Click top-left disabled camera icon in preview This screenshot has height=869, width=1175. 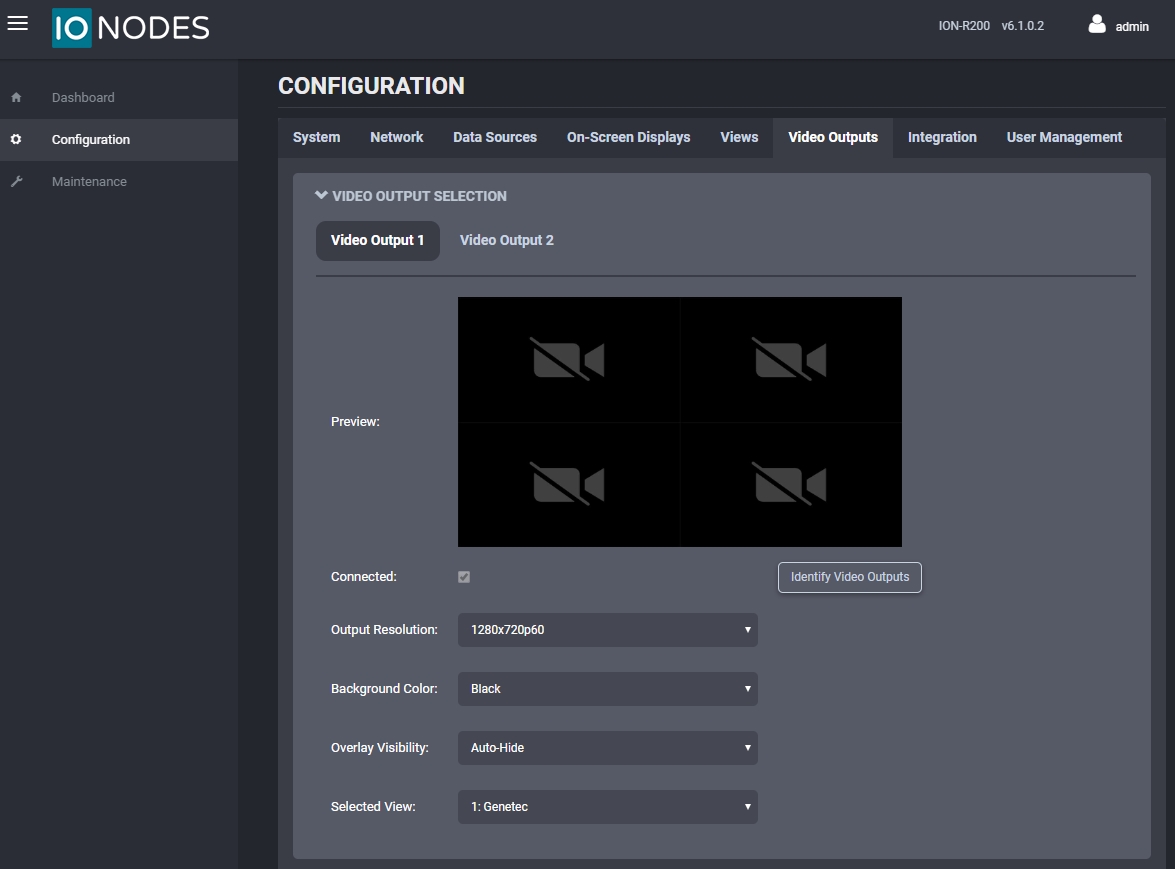pos(568,360)
